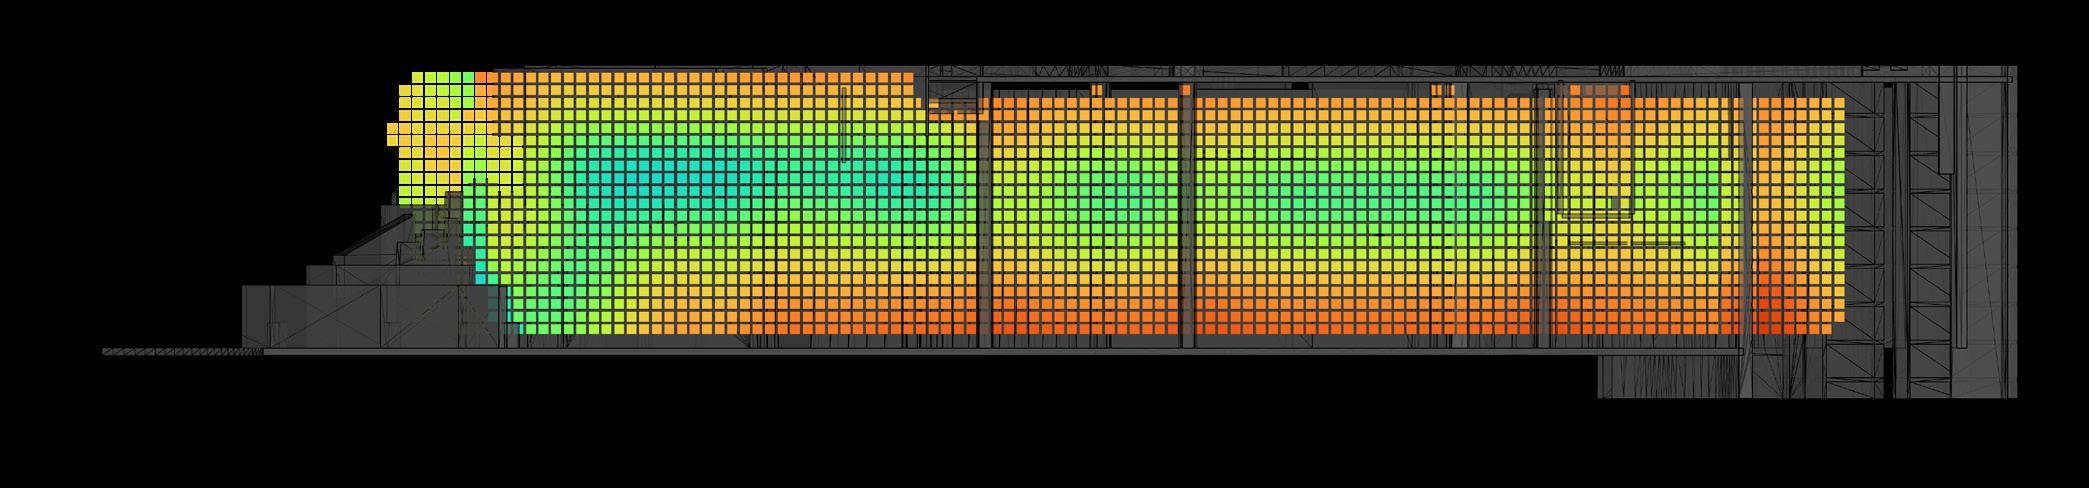The width and height of the screenshot is (2089, 488).
Task: Select the U-shaped outlined frame overlaying the heat map
Action: (1595, 151)
